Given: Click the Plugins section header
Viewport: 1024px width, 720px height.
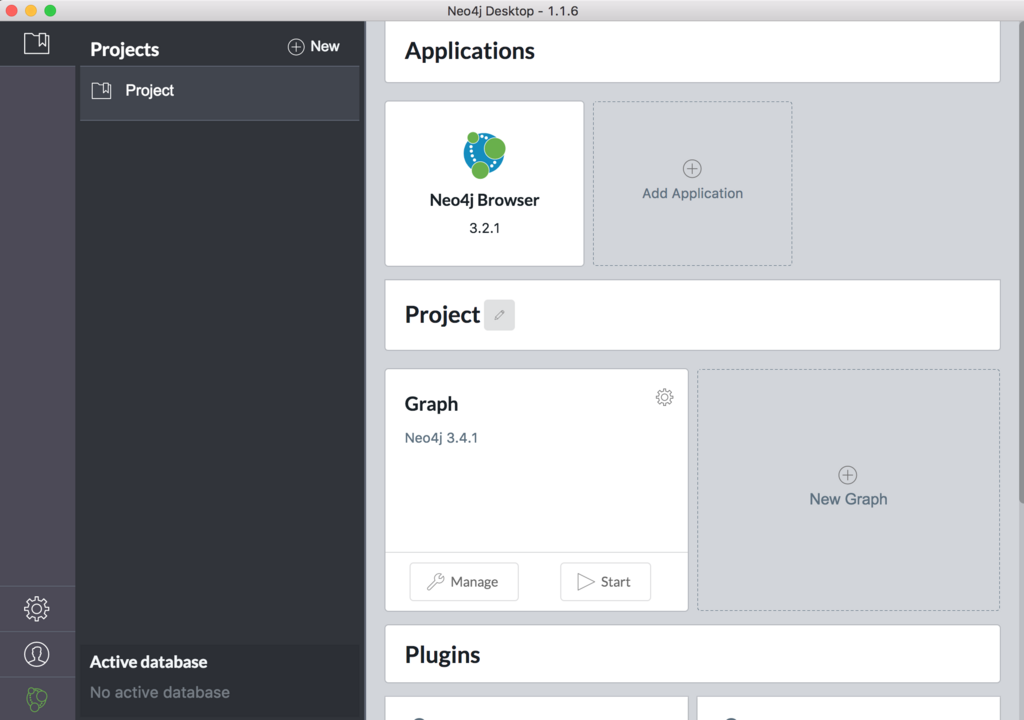Looking at the screenshot, I should (x=692, y=654).
